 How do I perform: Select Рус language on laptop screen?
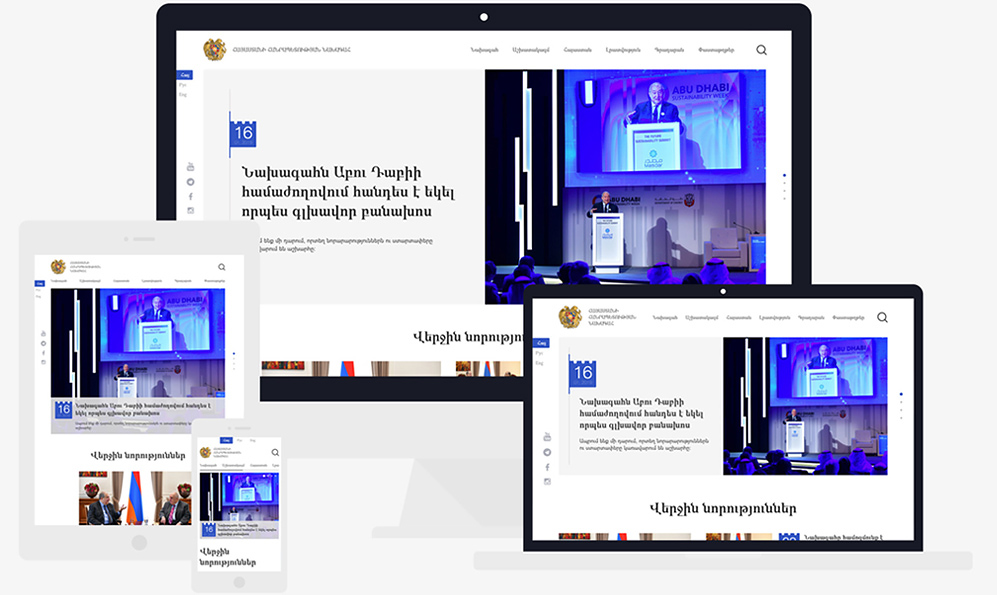click(x=539, y=353)
